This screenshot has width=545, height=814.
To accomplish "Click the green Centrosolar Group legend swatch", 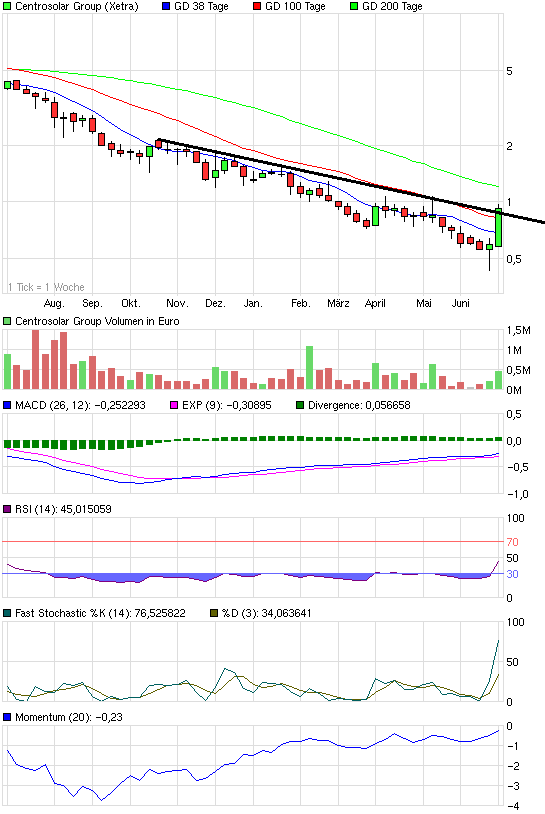I will click(7, 7).
